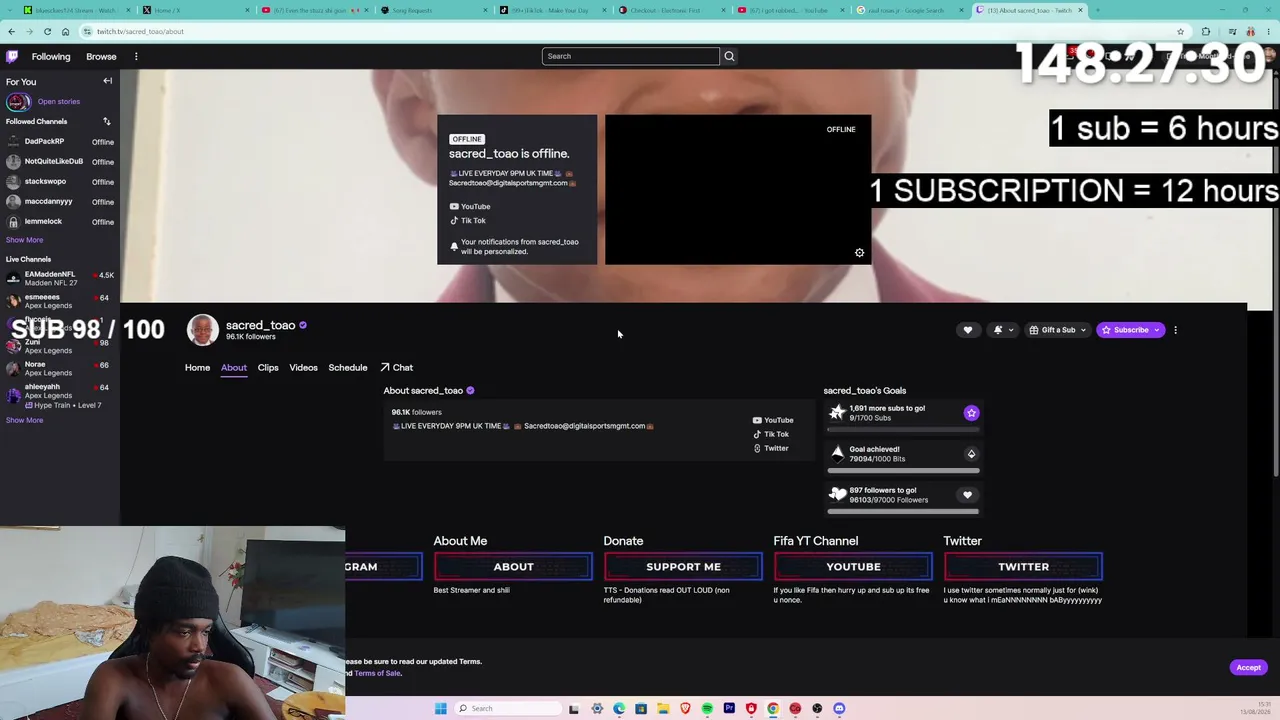This screenshot has width=1280, height=720.
Task: Open NotQuiteLikeDuB channel in sidebar
Action: pyautogui.click(x=60, y=162)
